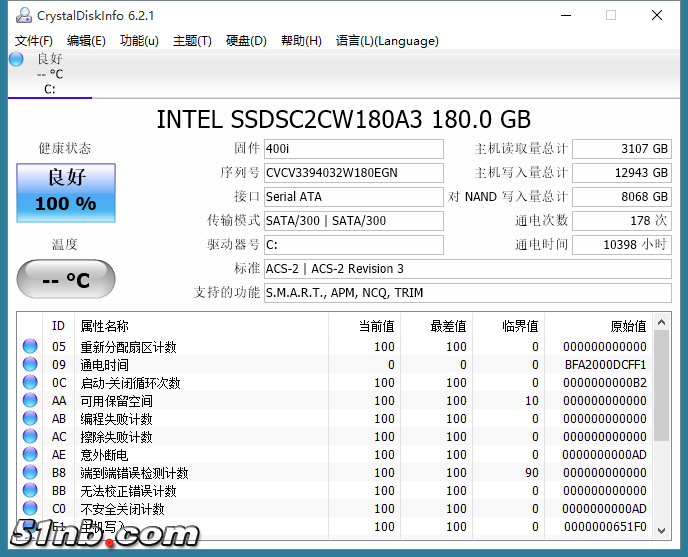Click the 临界值 column header
Image resolution: width=688 pixels, height=557 pixels.
tap(508, 326)
